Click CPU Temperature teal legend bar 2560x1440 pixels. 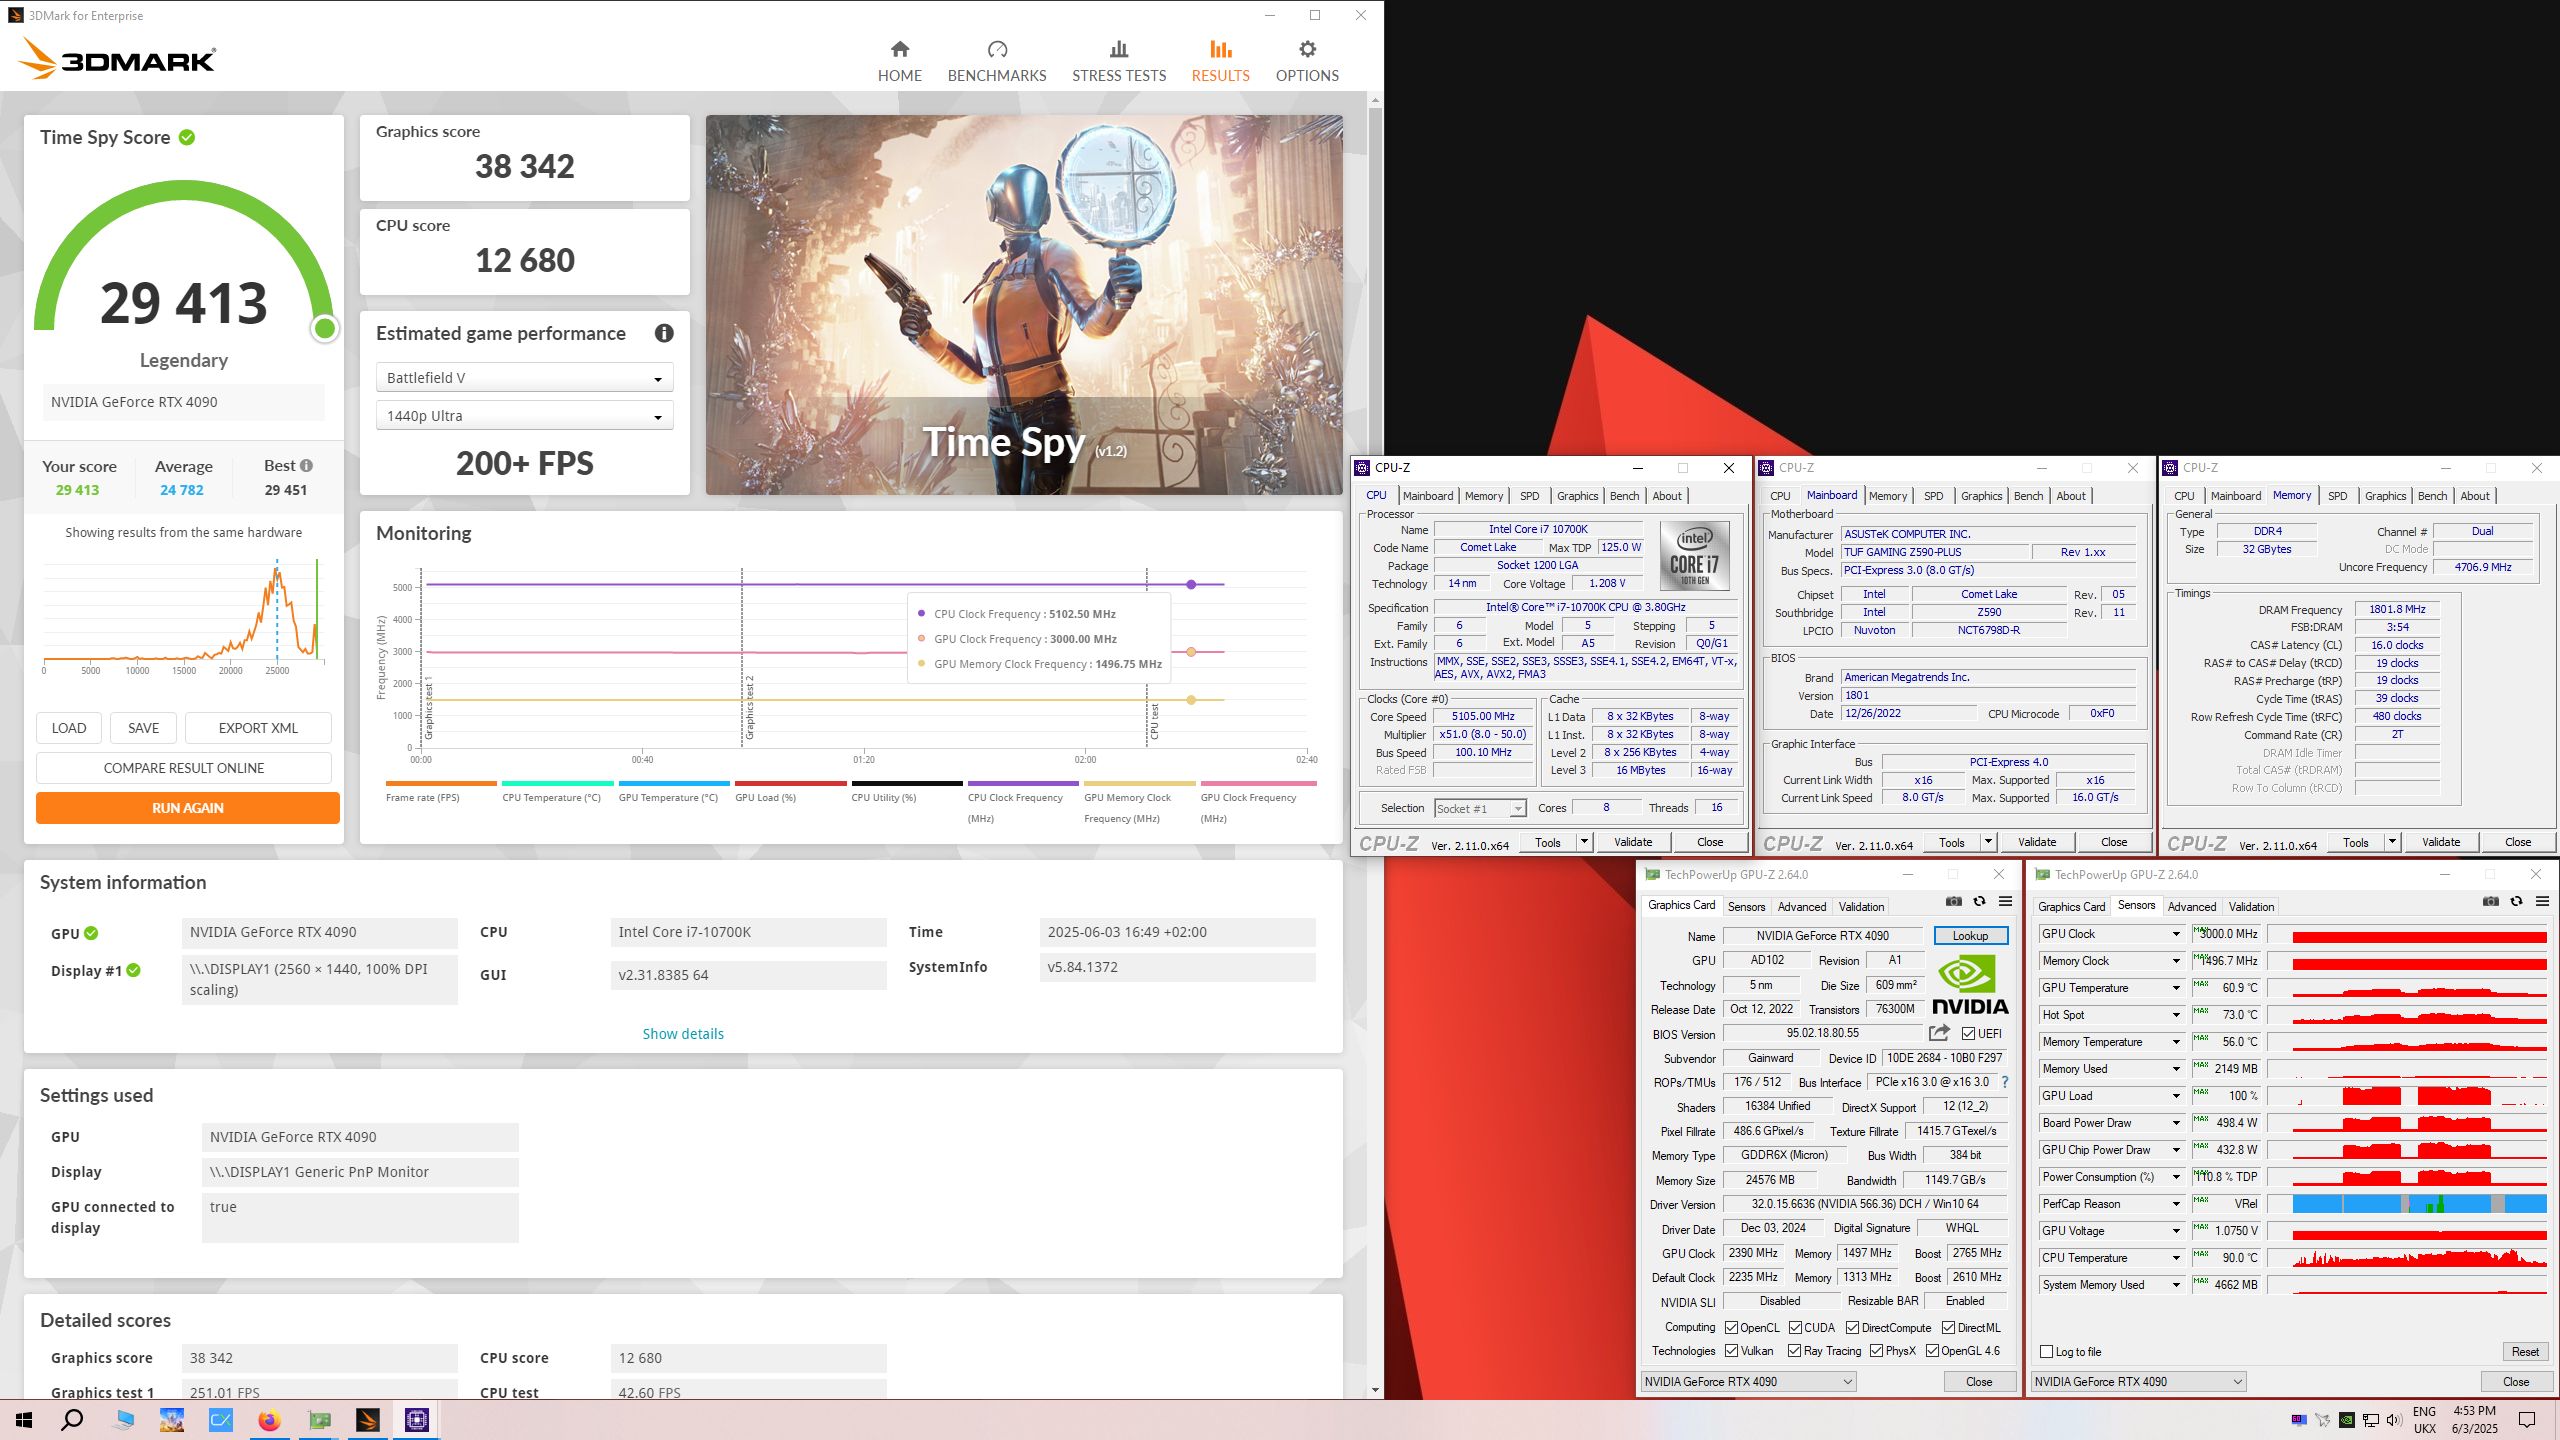coord(557,783)
